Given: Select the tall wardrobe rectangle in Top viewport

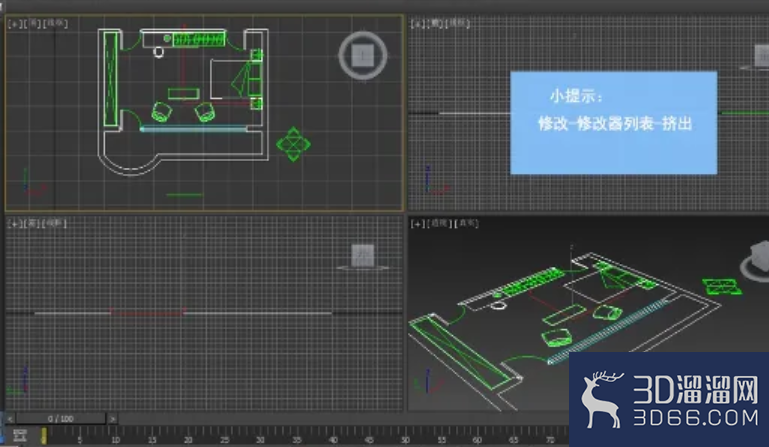Looking at the screenshot, I should tap(111, 79).
